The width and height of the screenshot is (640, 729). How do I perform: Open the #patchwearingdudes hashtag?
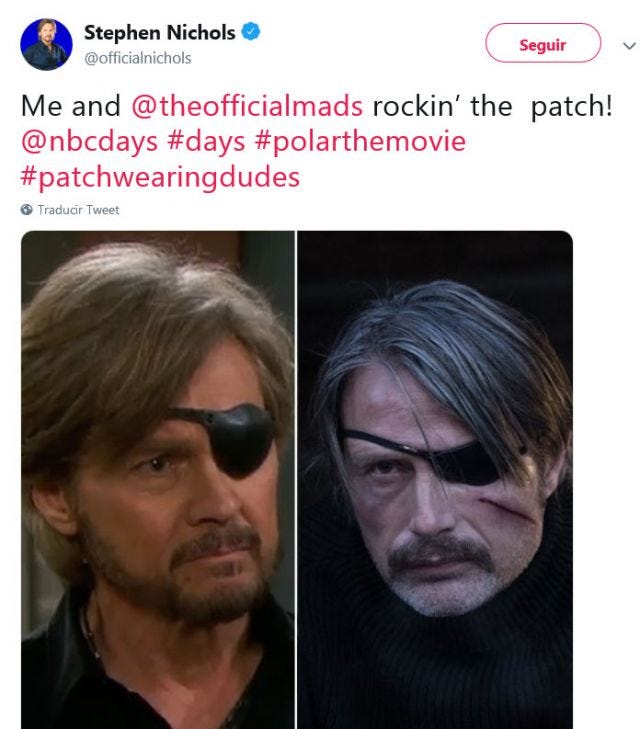(x=160, y=178)
